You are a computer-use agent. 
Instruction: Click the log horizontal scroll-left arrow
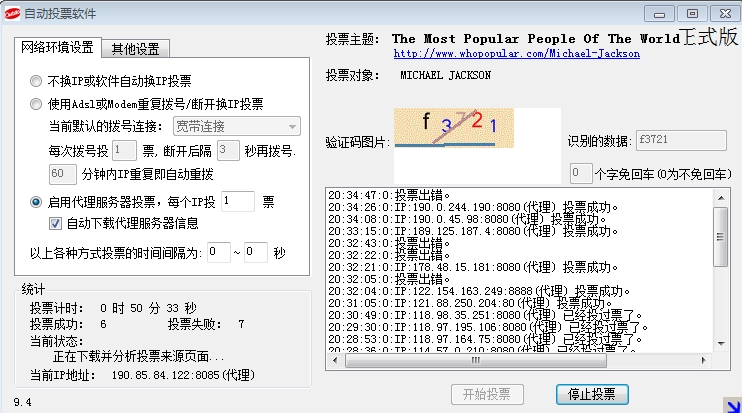336,360
